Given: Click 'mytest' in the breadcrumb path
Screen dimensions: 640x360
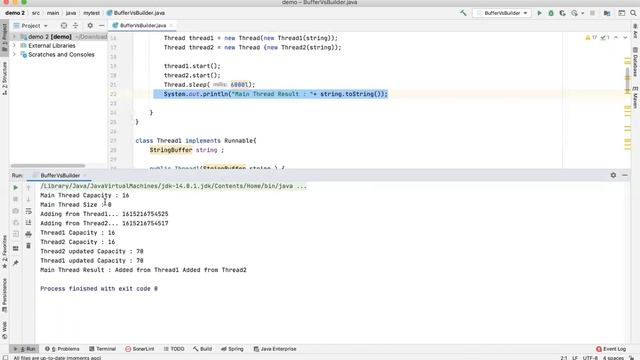Looking at the screenshot, I should tap(91, 13).
